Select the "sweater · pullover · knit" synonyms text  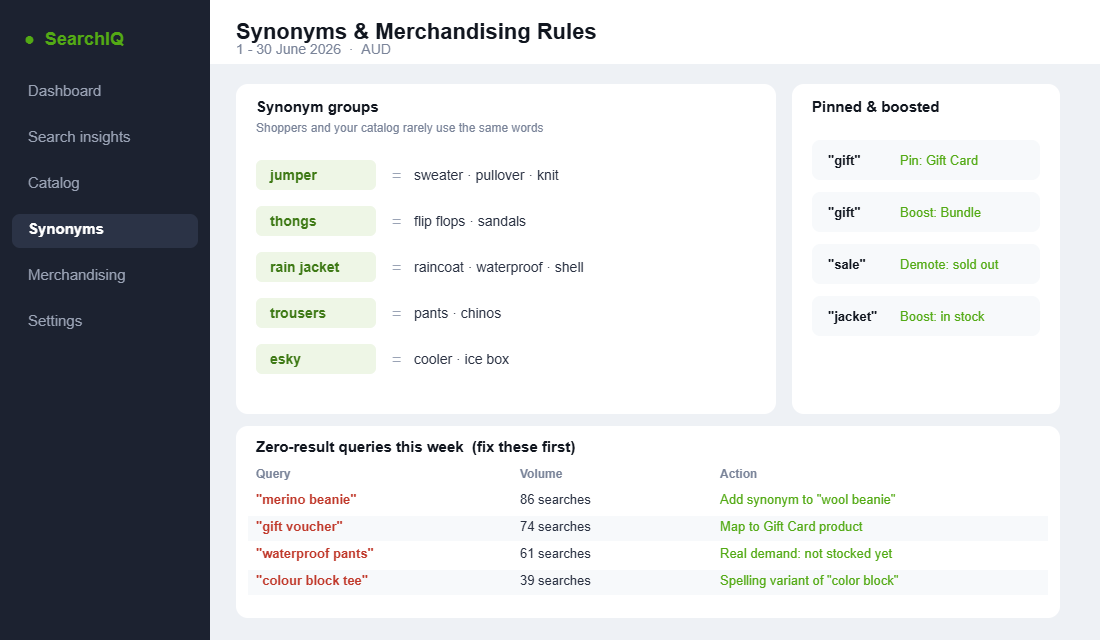(486, 175)
